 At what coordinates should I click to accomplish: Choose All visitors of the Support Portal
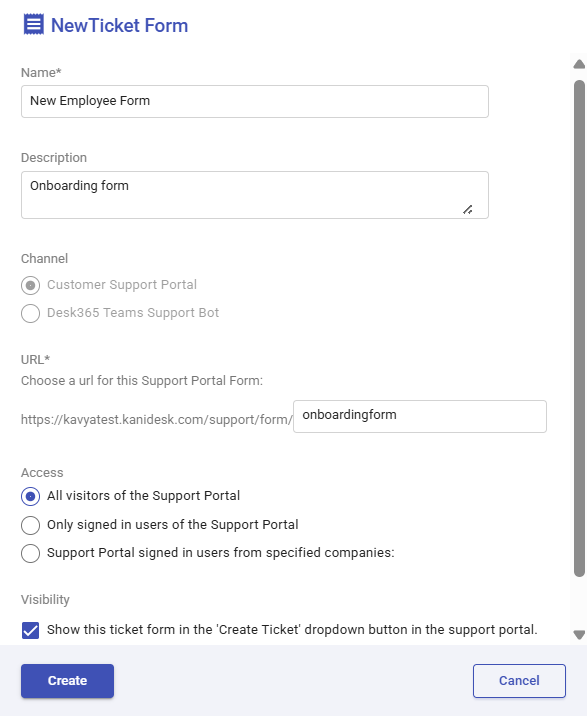(x=31, y=496)
